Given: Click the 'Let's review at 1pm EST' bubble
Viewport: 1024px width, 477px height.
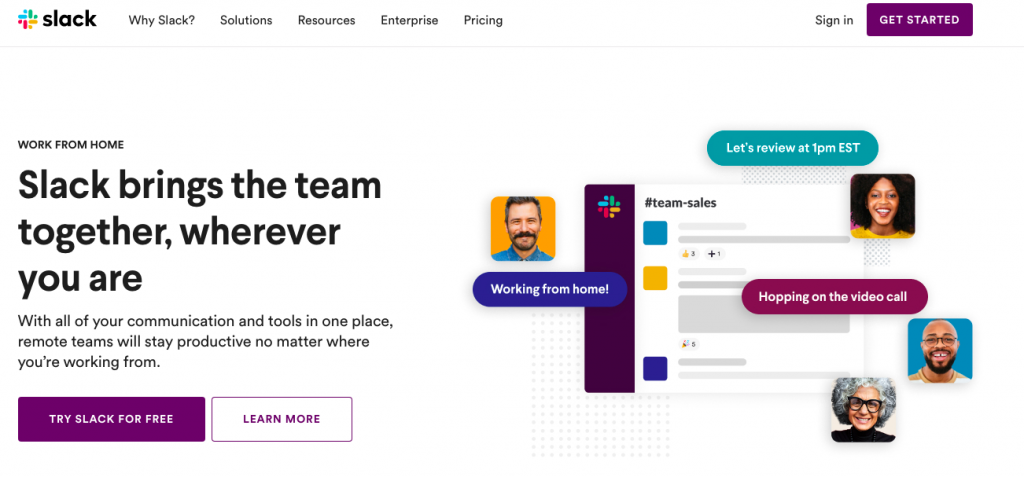Looking at the screenshot, I should pos(792,148).
